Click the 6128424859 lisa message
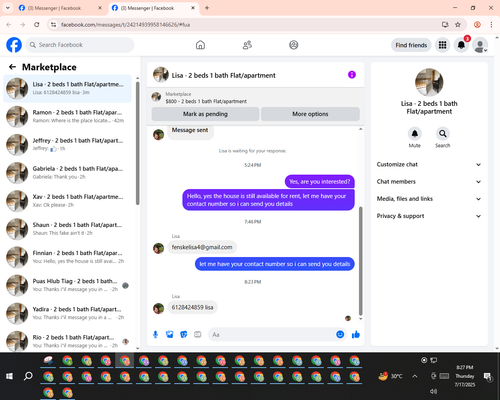The height and width of the screenshot is (400, 500). [x=192, y=307]
